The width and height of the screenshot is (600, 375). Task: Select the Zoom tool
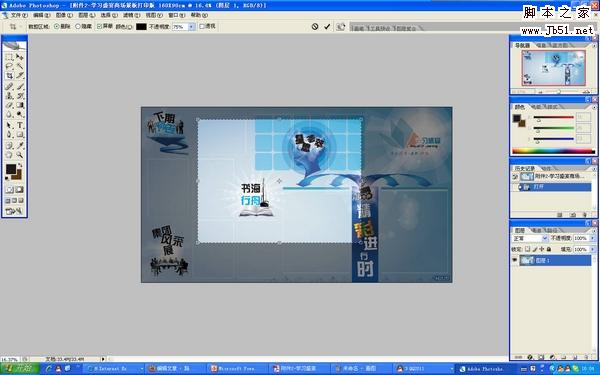click(20, 155)
